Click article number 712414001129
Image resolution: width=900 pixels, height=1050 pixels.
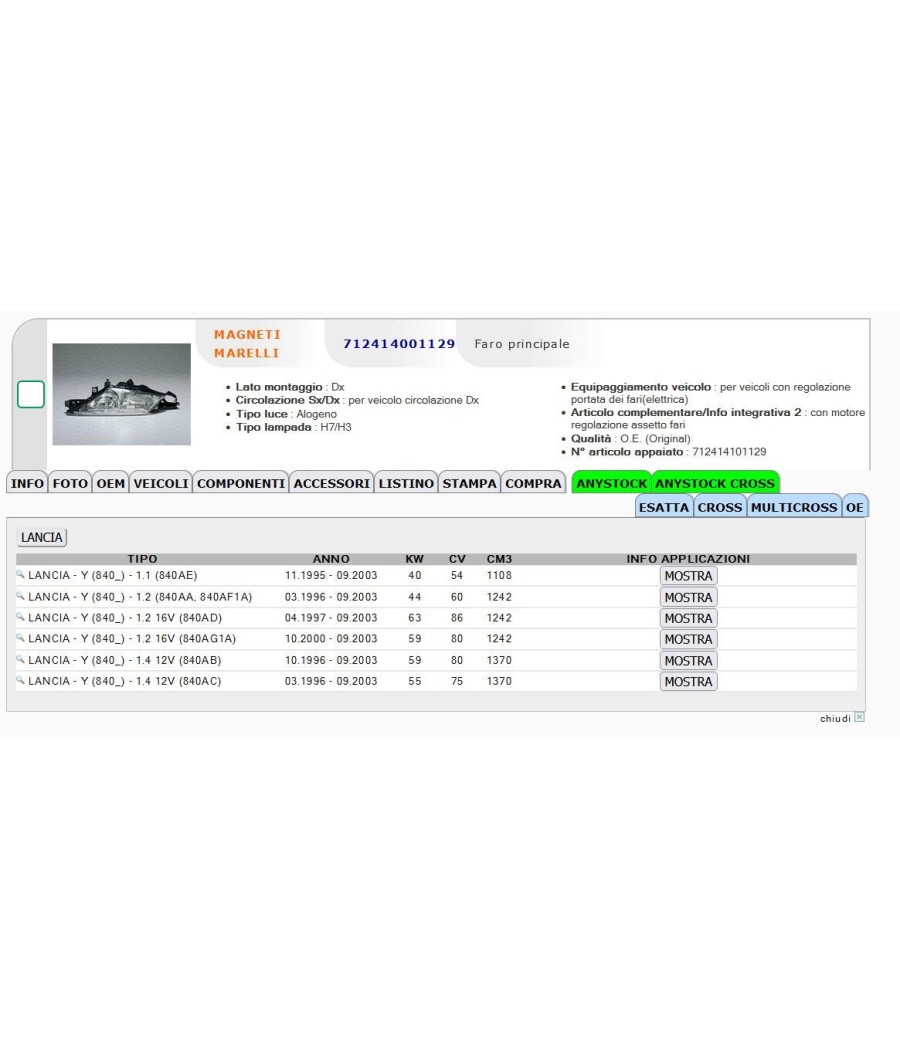(x=399, y=344)
